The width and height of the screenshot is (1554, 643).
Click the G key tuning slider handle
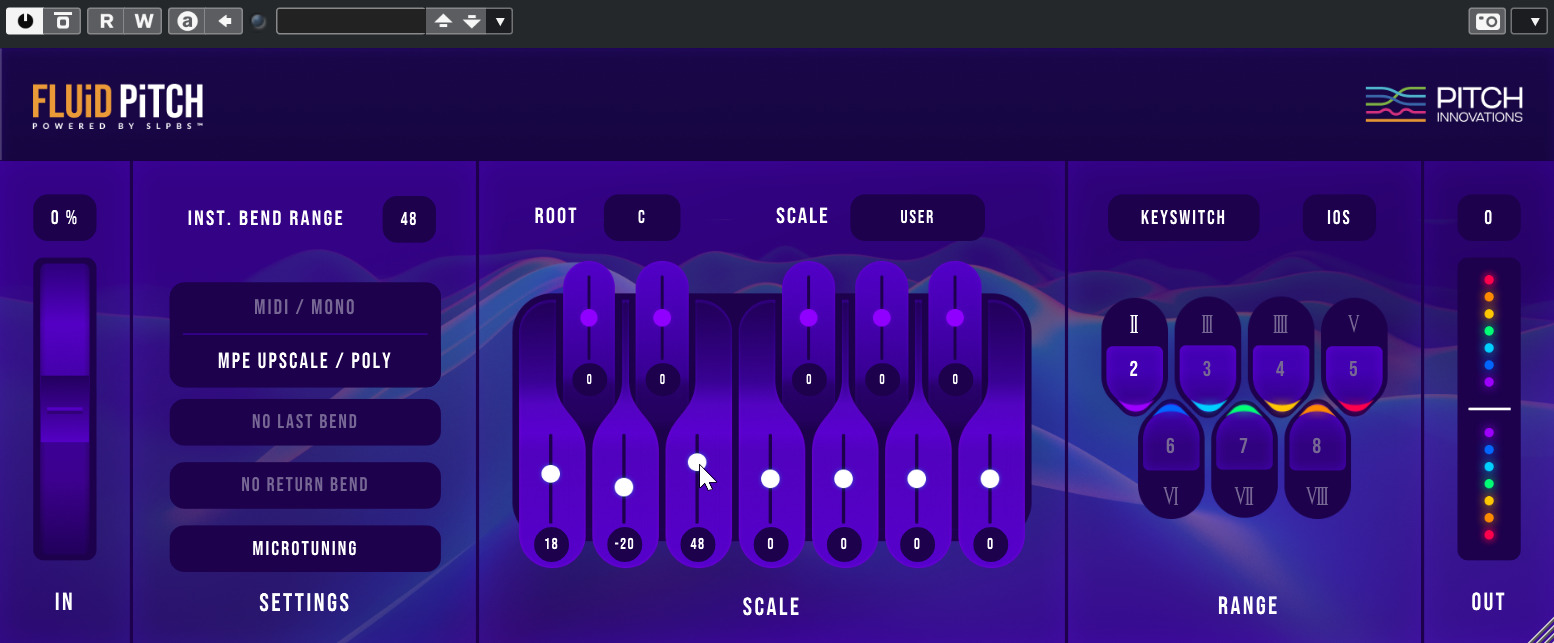(843, 479)
